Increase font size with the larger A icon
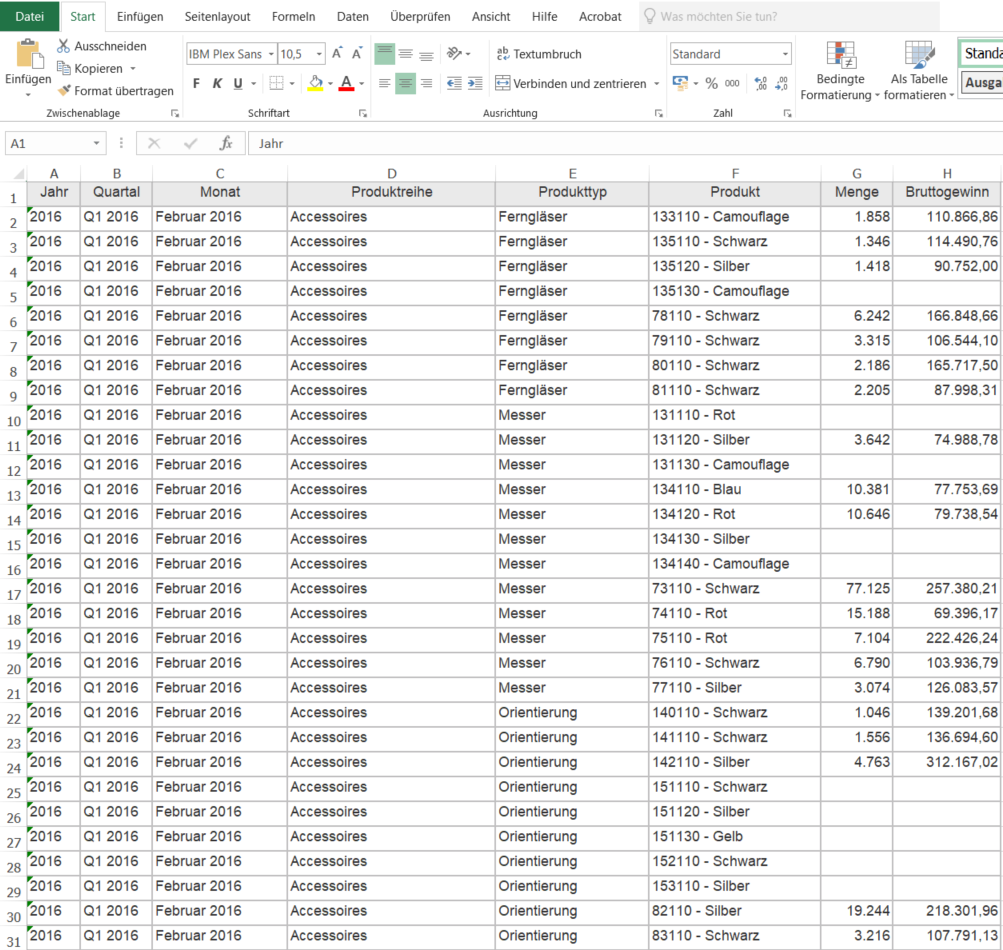The height and width of the screenshot is (950, 1003). [x=337, y=54]
